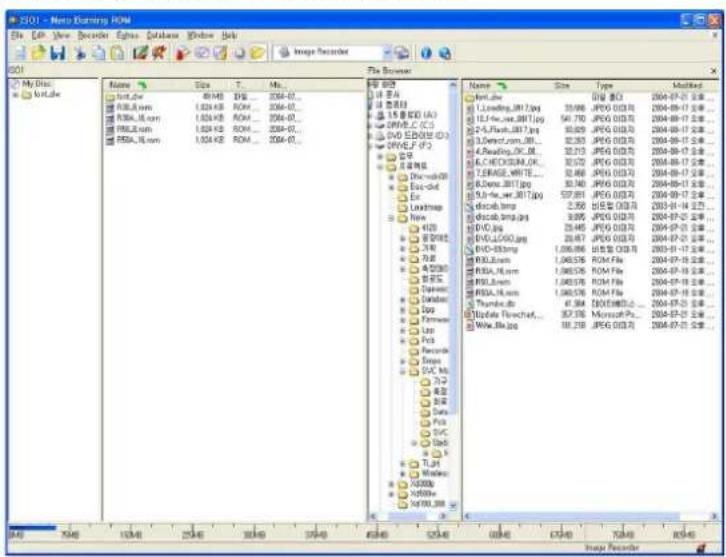Image resolution: width=726 pixels, height=557 pixels.
Task: Open the Edit menu
Action: coord(38,35)
